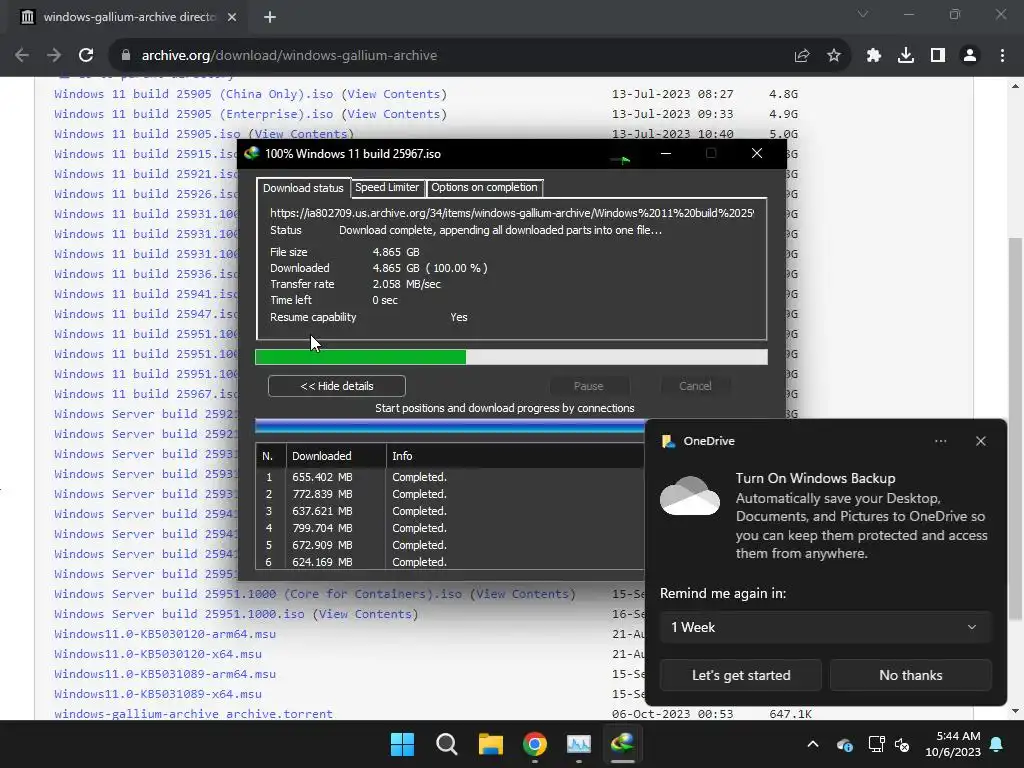The image size is (1024, 768).
Task: Open Options on completion tab
Action: point(484,187)
